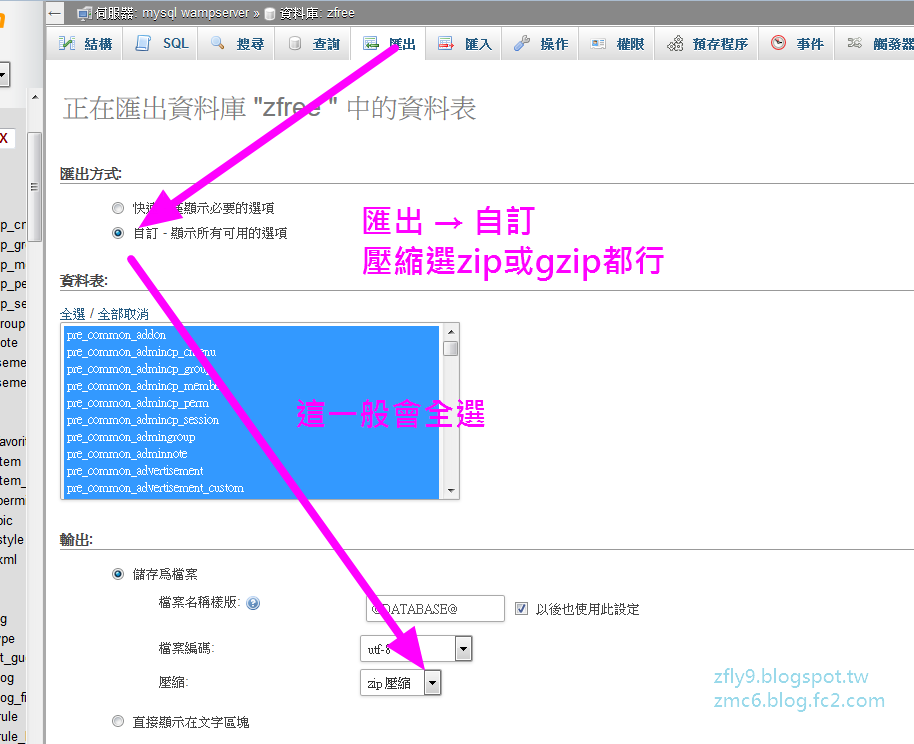Click the 事件 clock icon
The height and width of the screenshot is (744, 914).
pos(778,43)
